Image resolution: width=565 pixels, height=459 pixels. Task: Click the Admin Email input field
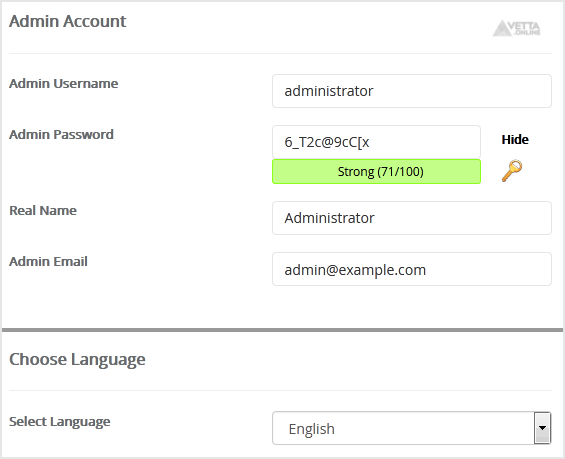(411, 269)
